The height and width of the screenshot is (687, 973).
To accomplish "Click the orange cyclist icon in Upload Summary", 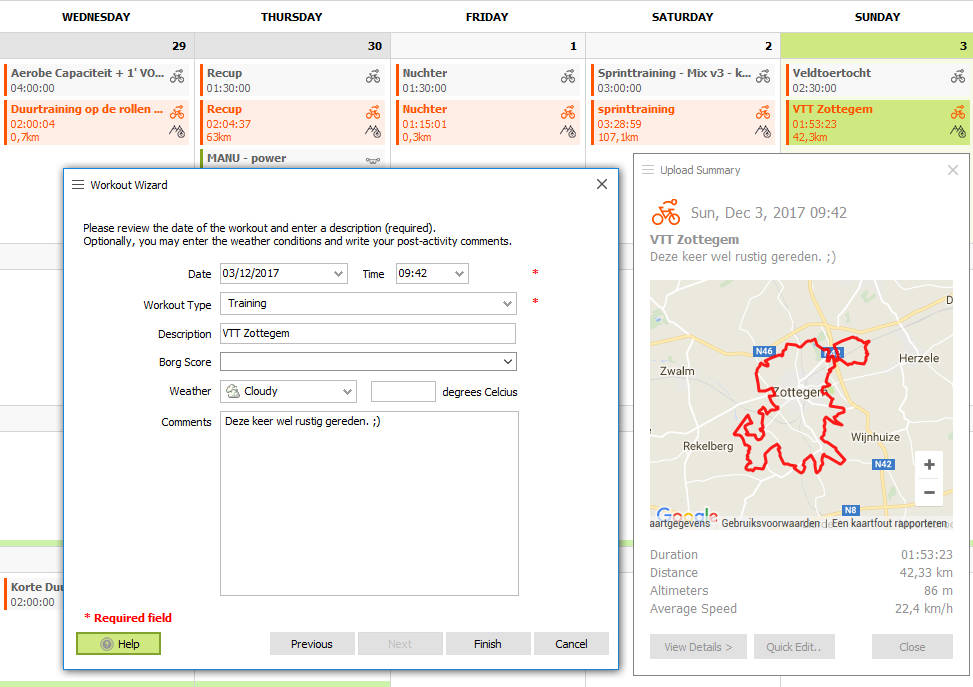I will (665, 212).
